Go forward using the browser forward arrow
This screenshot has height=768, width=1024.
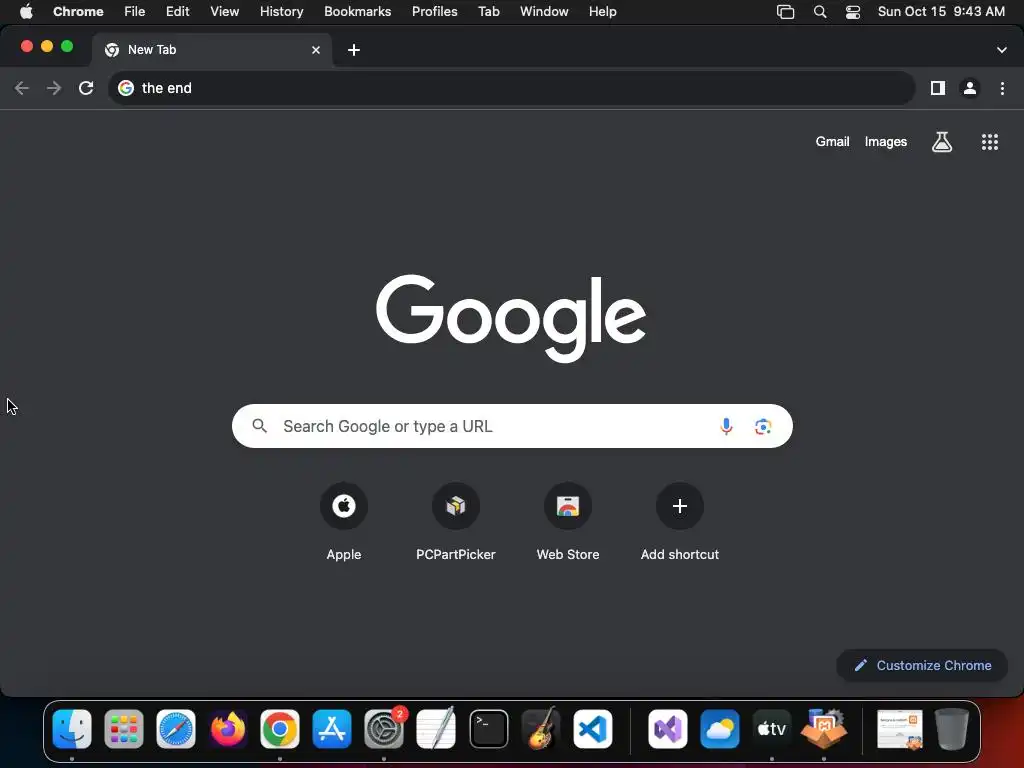click(54, 88)
